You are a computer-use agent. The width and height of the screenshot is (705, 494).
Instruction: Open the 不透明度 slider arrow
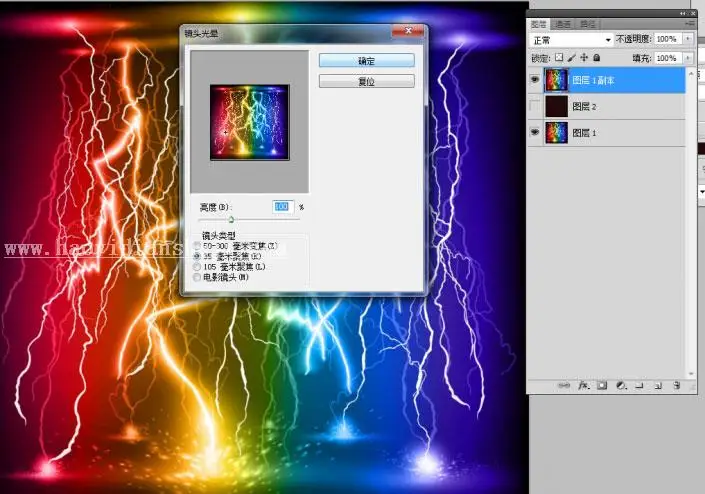coord(688,39)
